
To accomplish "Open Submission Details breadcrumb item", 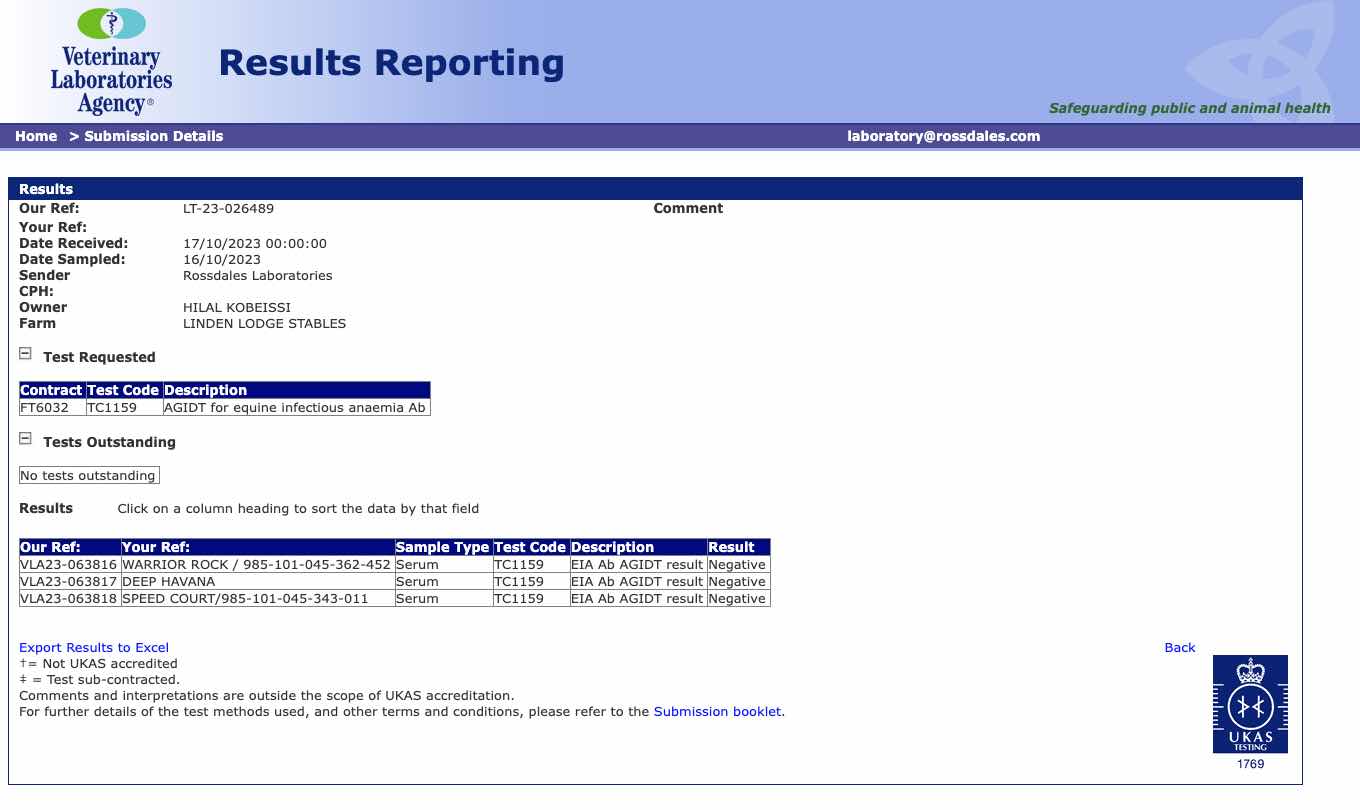I will click(x=153, y=136).
